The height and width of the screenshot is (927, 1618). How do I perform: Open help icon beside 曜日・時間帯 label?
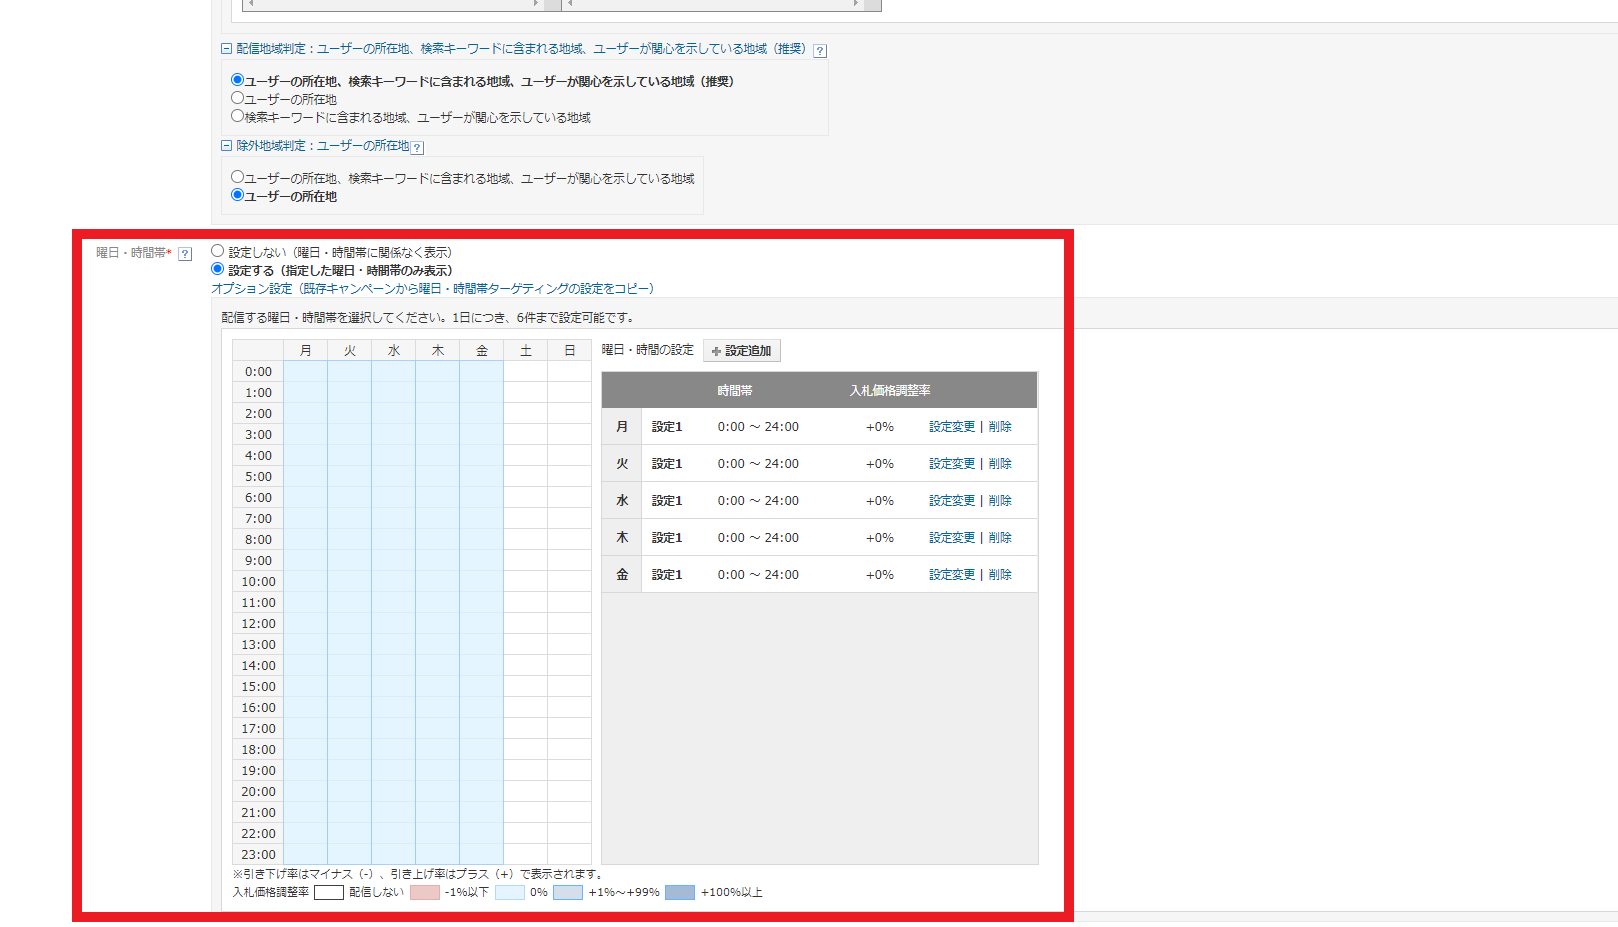click(185, 254)
